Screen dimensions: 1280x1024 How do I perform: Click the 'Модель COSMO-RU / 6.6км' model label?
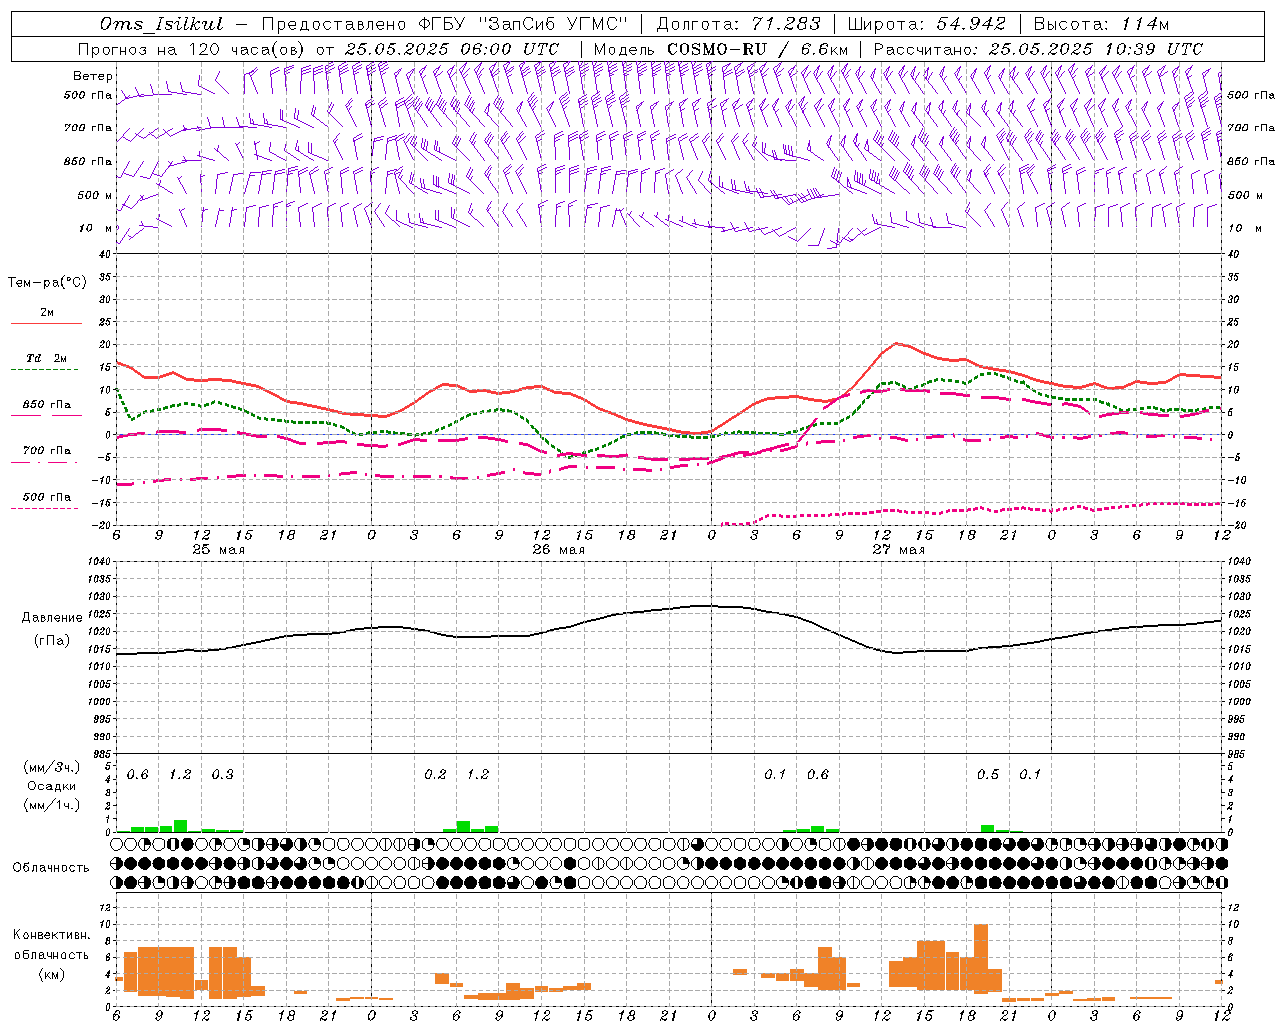coord(721,49)
